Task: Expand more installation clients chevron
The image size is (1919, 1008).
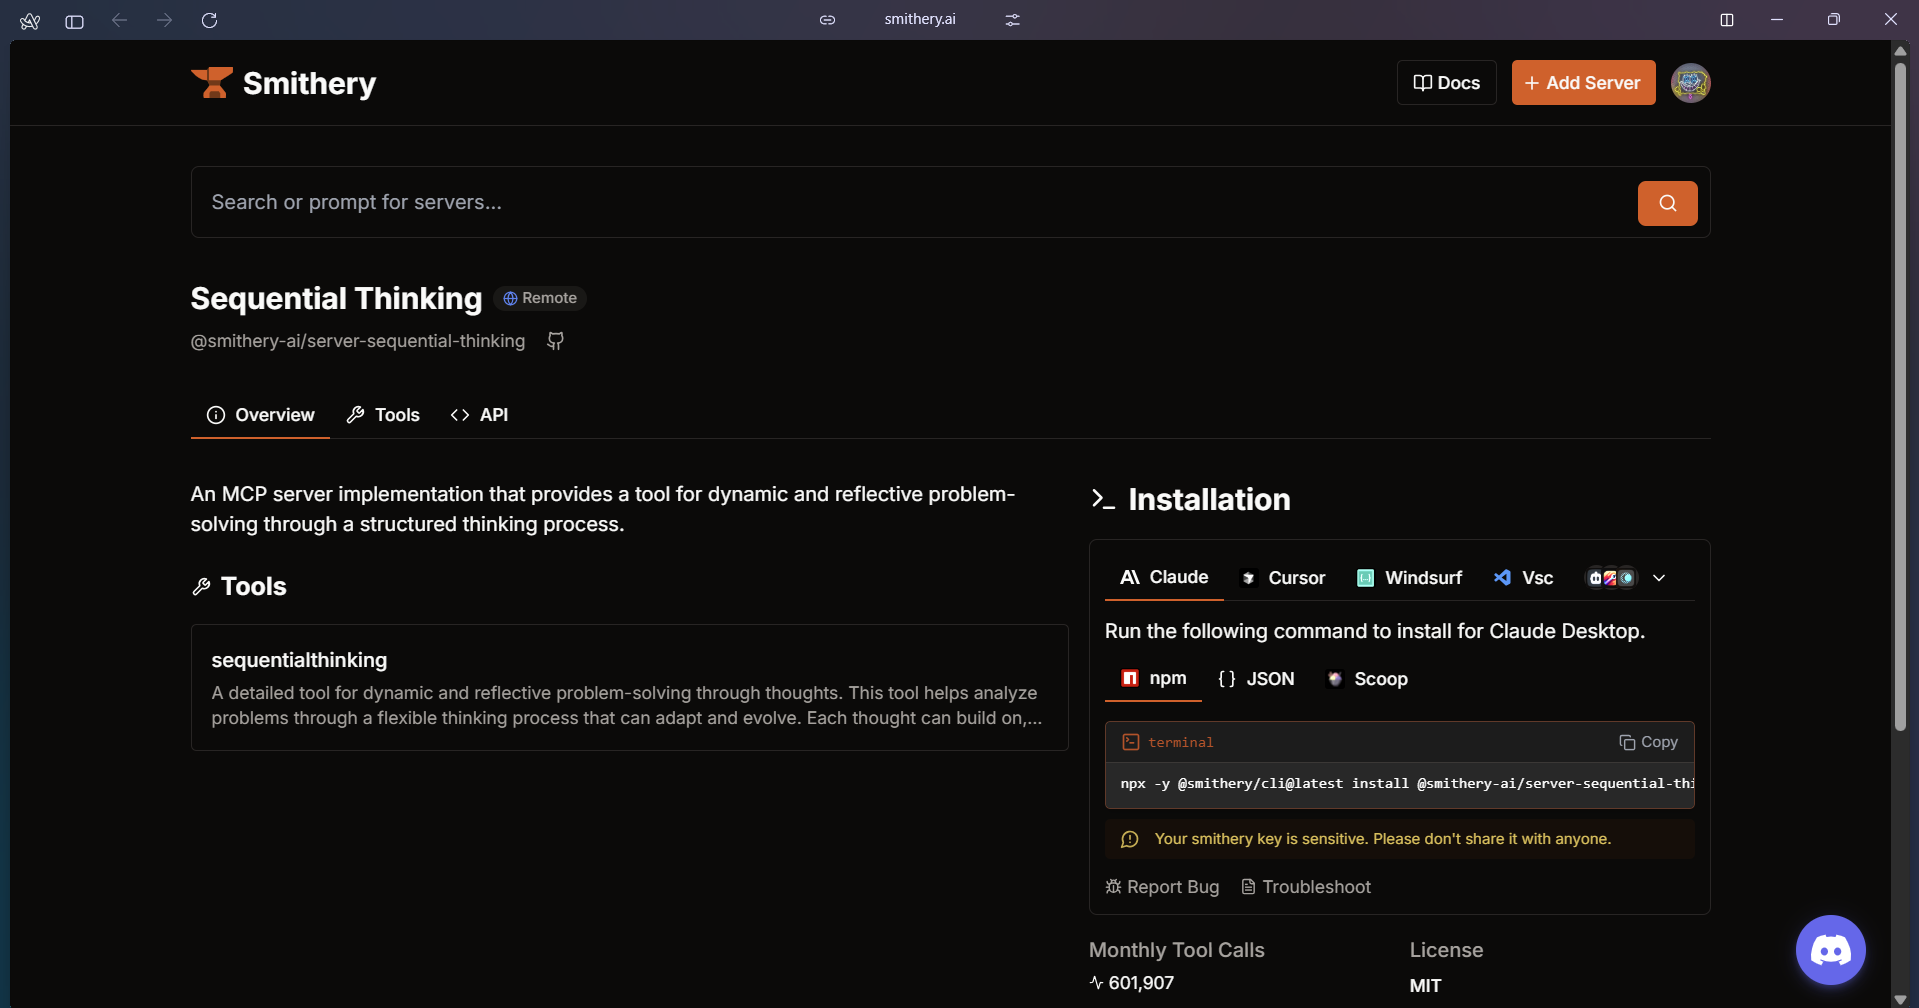Action: click(1659, 578)
